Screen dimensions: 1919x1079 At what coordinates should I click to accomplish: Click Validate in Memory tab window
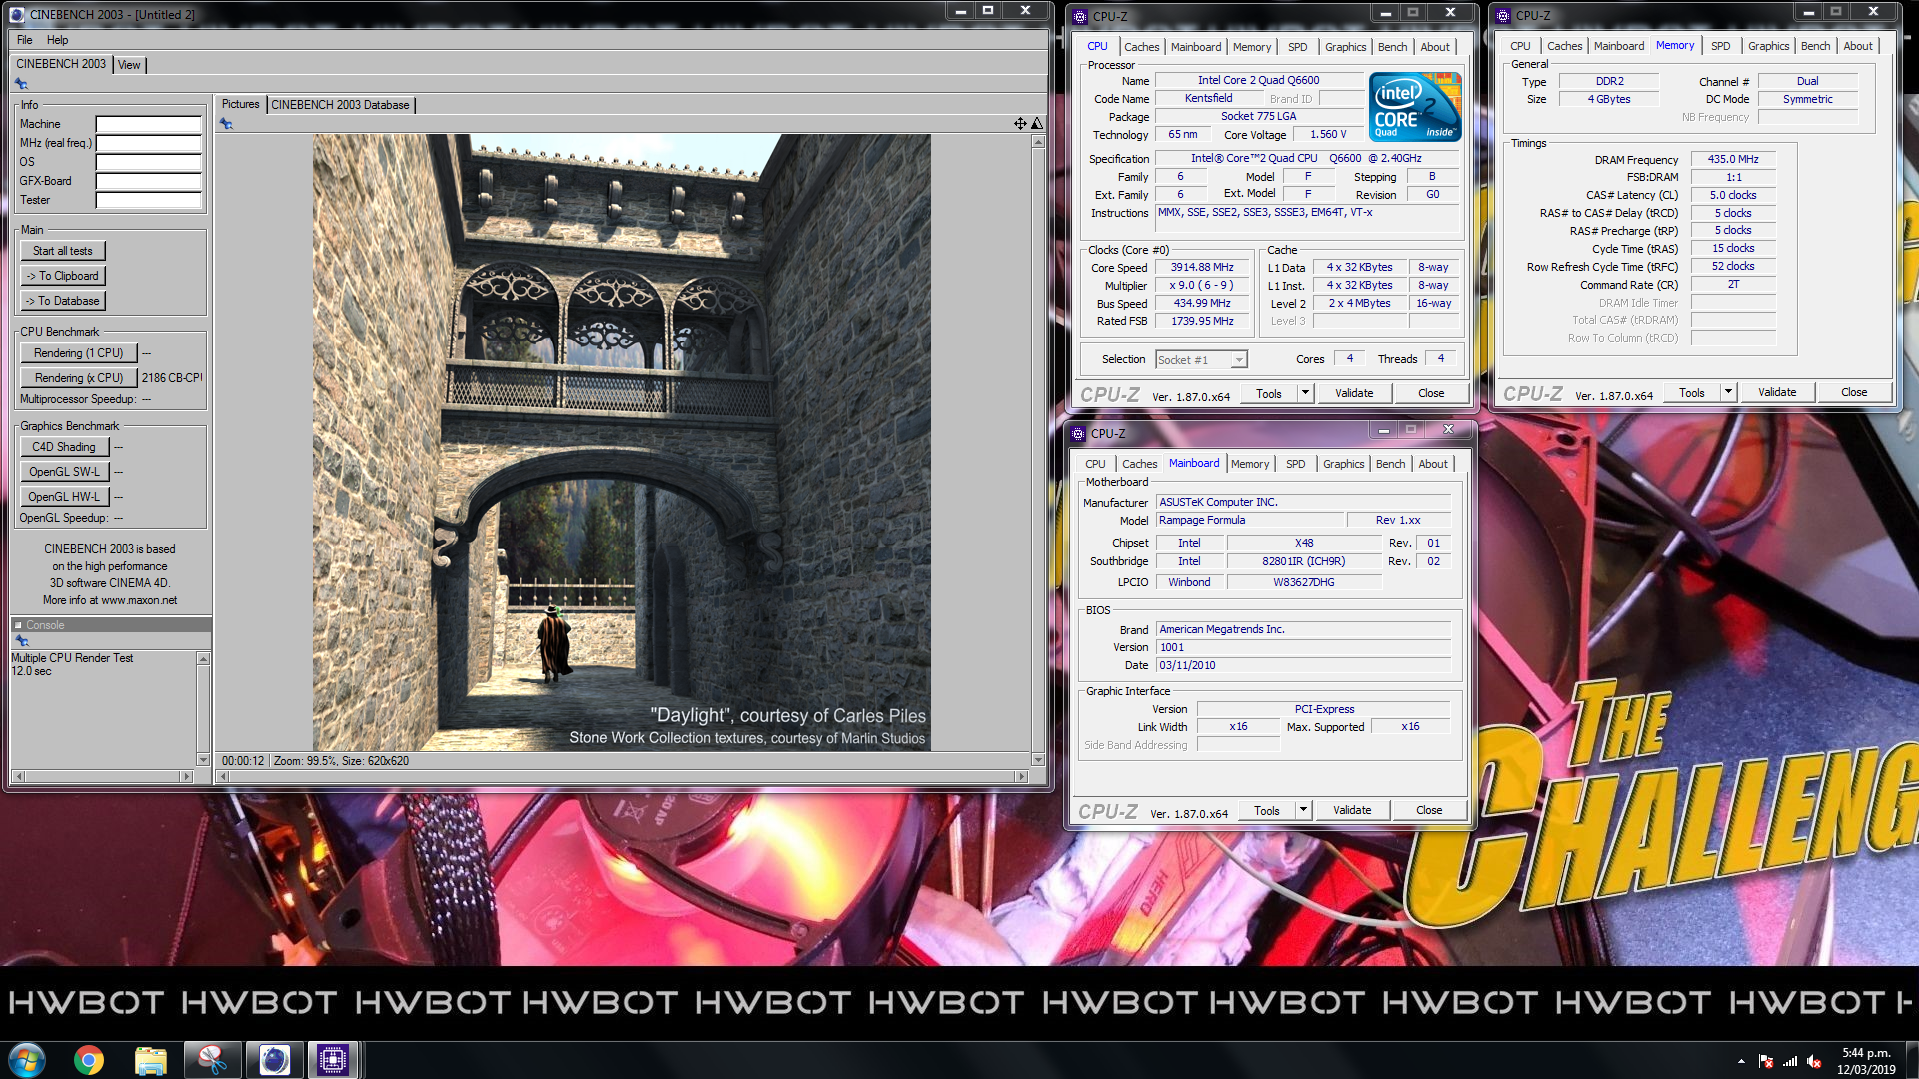1777,392
